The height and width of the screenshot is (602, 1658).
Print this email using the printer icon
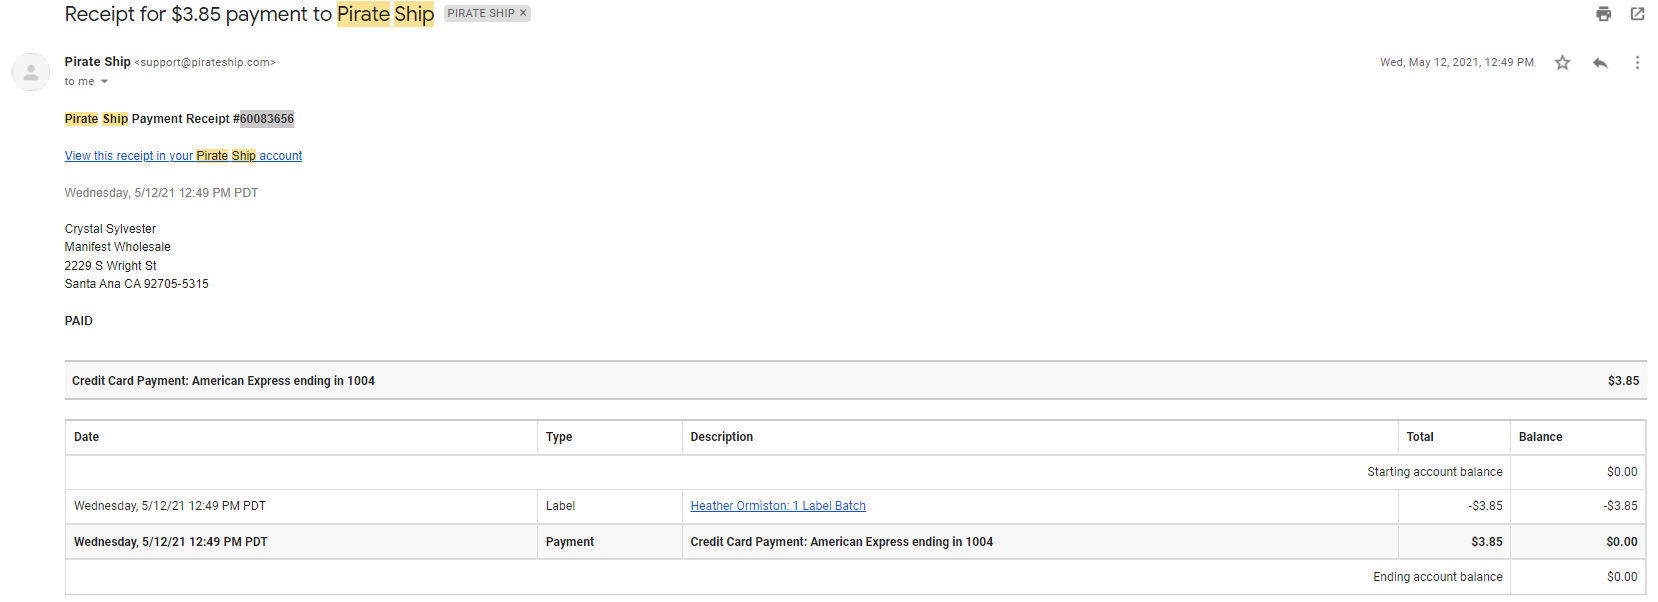1604,14
